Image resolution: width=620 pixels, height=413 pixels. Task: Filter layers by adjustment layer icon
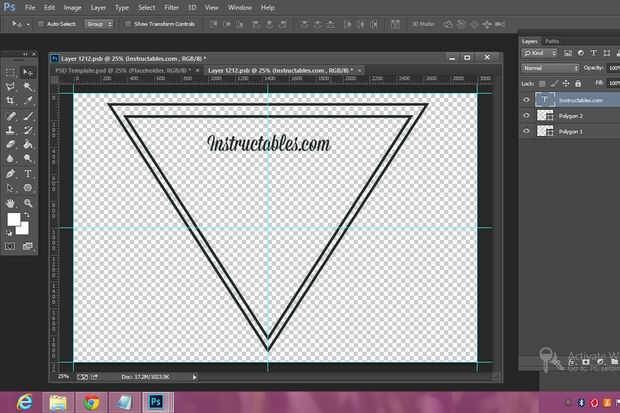click(x=580, y=53)
